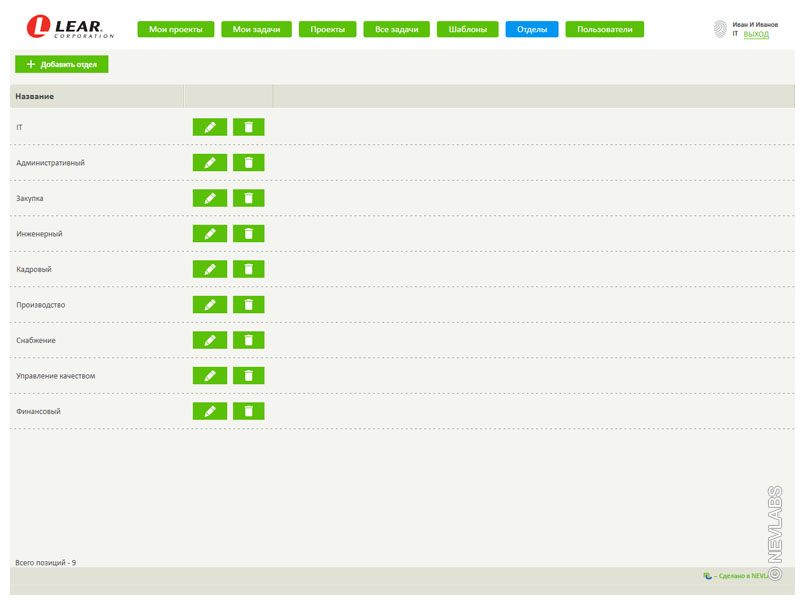Go to the Проекты section
Screen dimensions: 805x605
coord(327,30)
